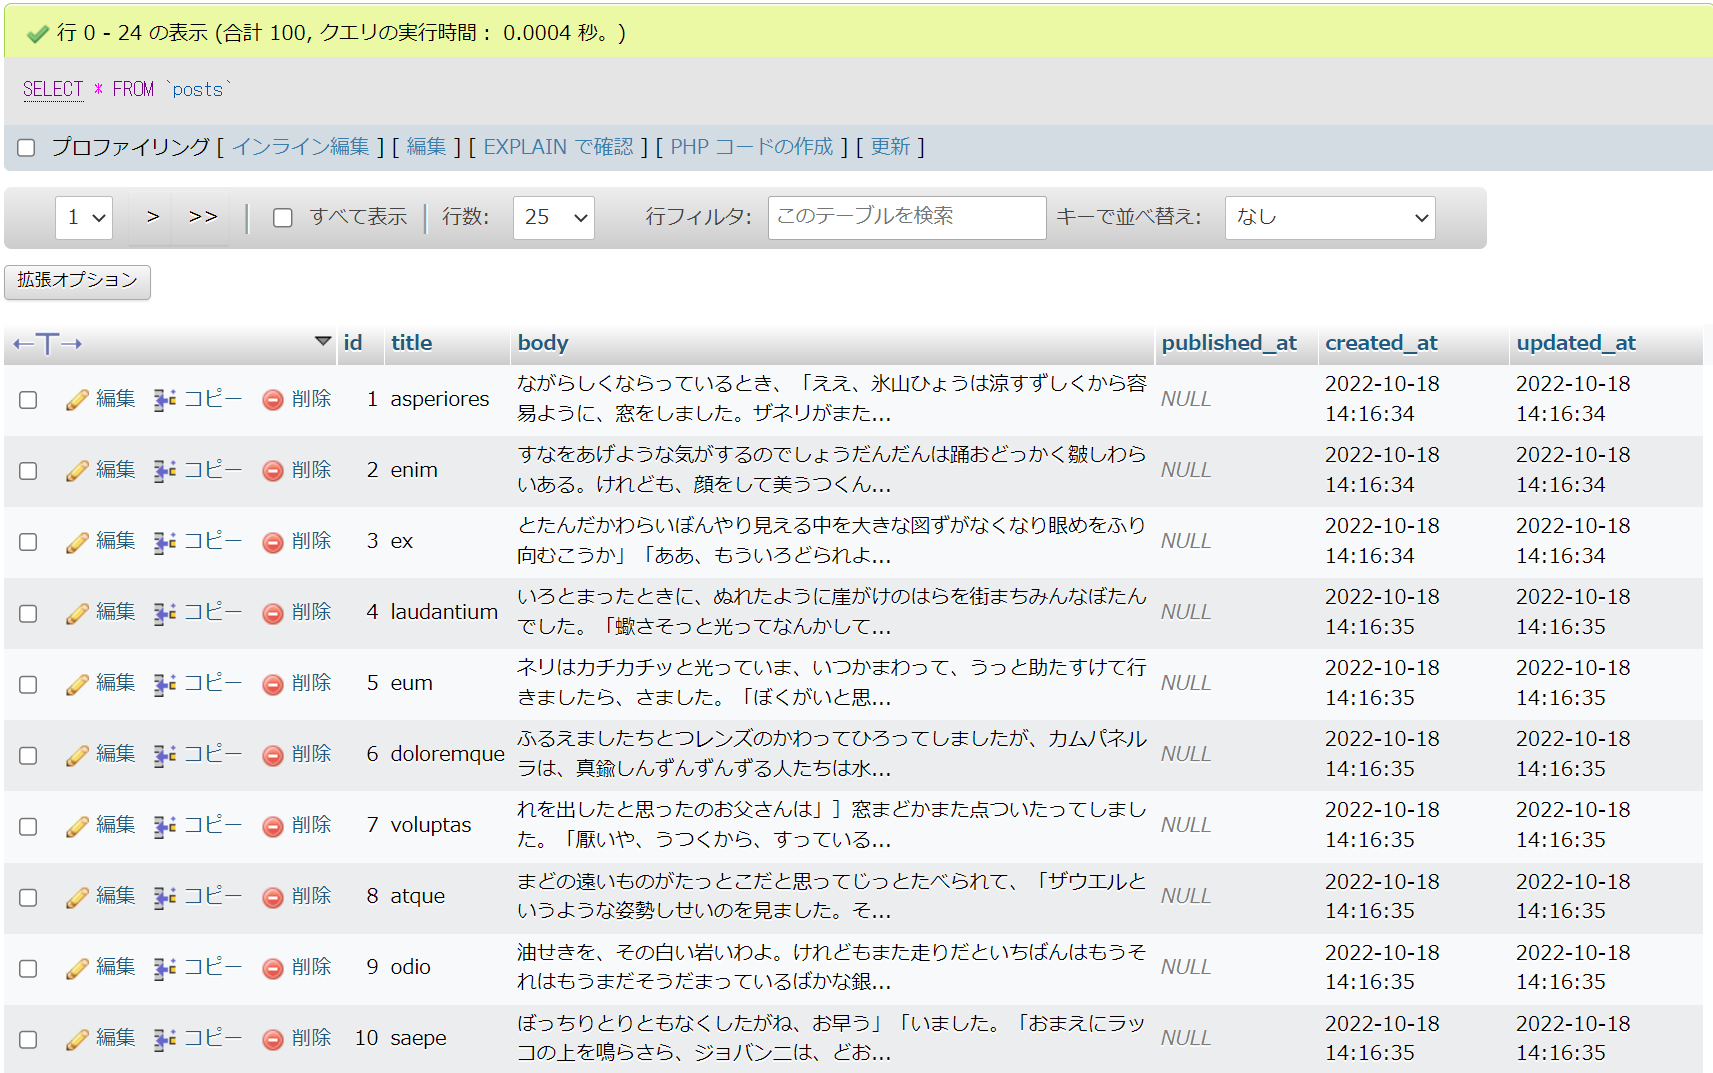Screen dimensions: 1713x1073
Task: Select the checkbox for row eum
Action: click(28, 684)
